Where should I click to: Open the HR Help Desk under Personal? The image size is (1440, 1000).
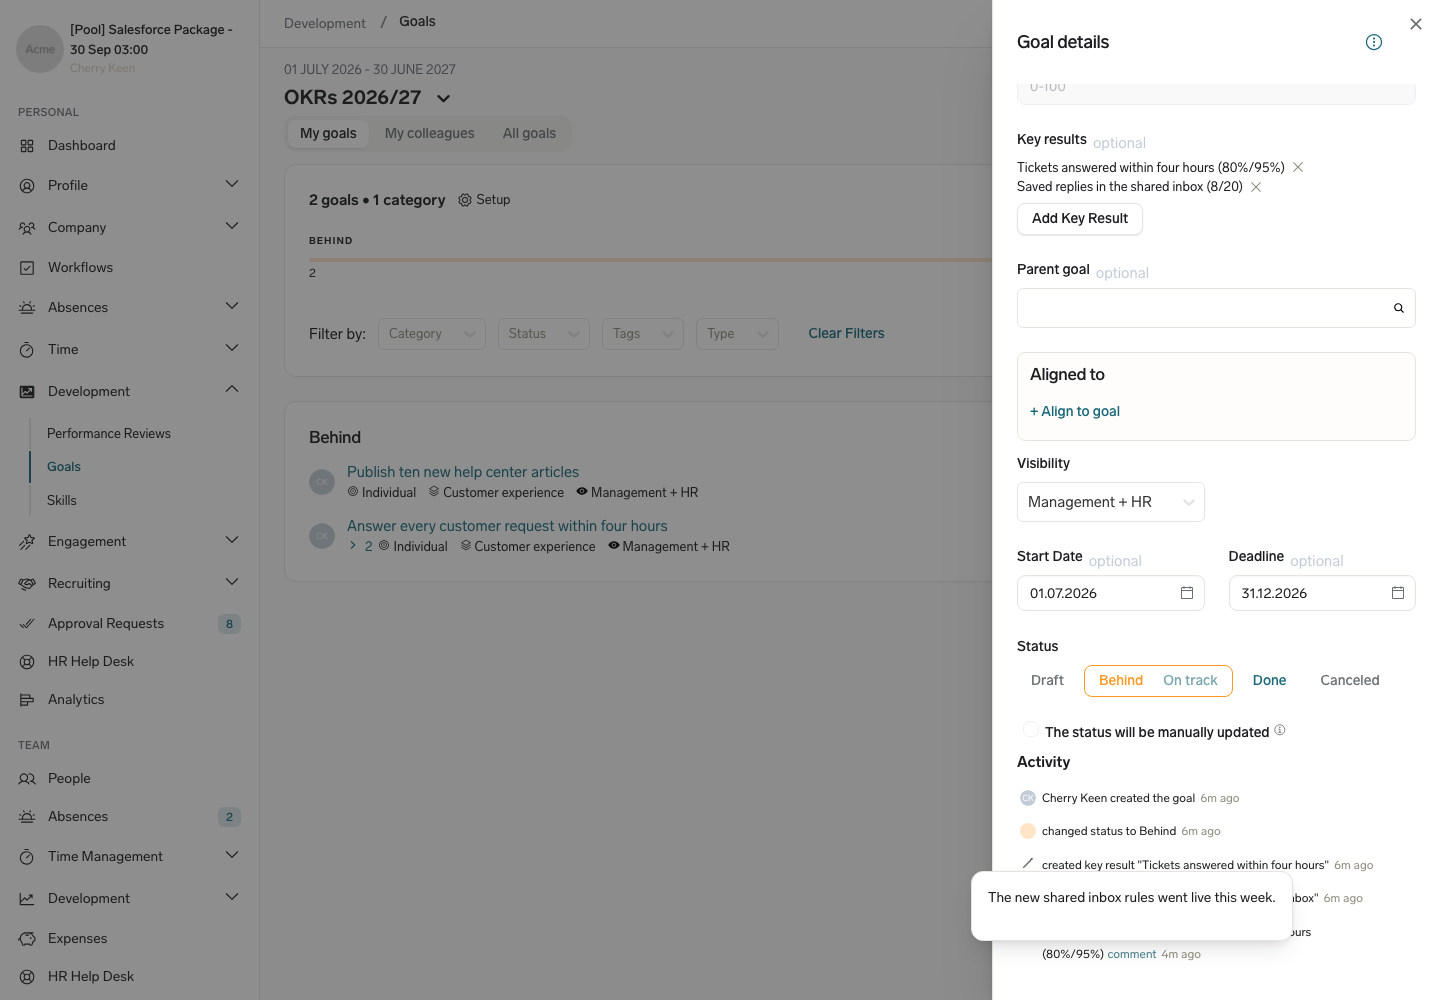[x=129, y=662]
